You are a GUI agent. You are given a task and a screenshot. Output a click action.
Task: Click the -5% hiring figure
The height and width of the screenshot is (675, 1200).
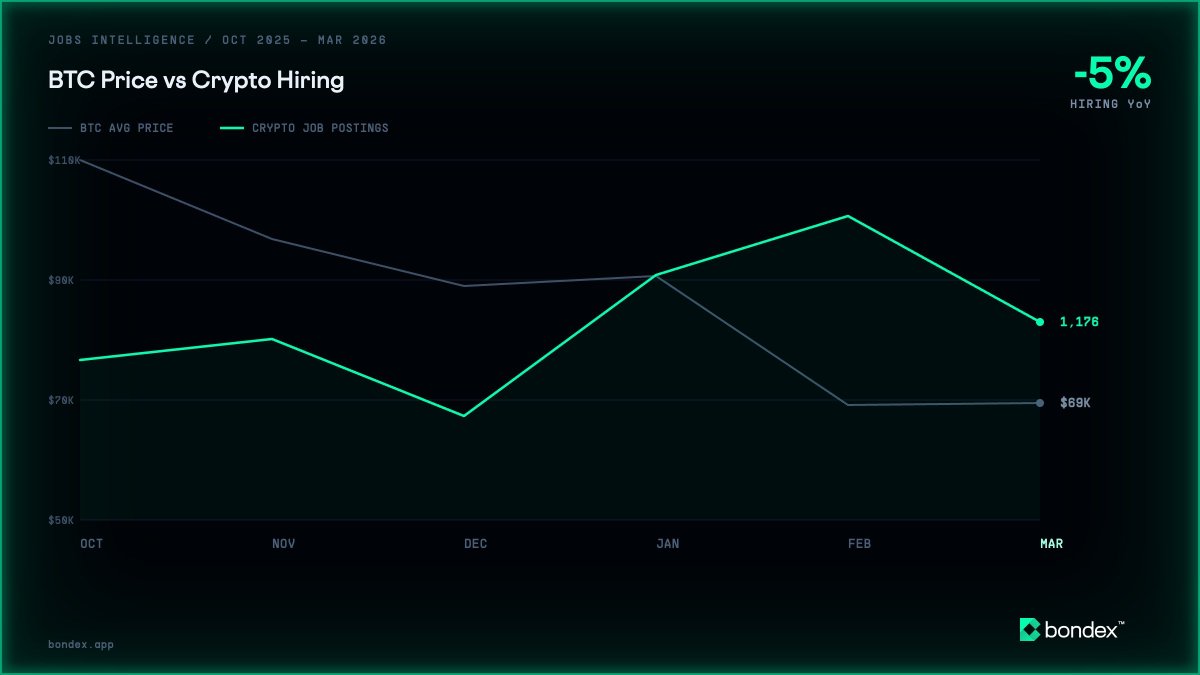1112,75
